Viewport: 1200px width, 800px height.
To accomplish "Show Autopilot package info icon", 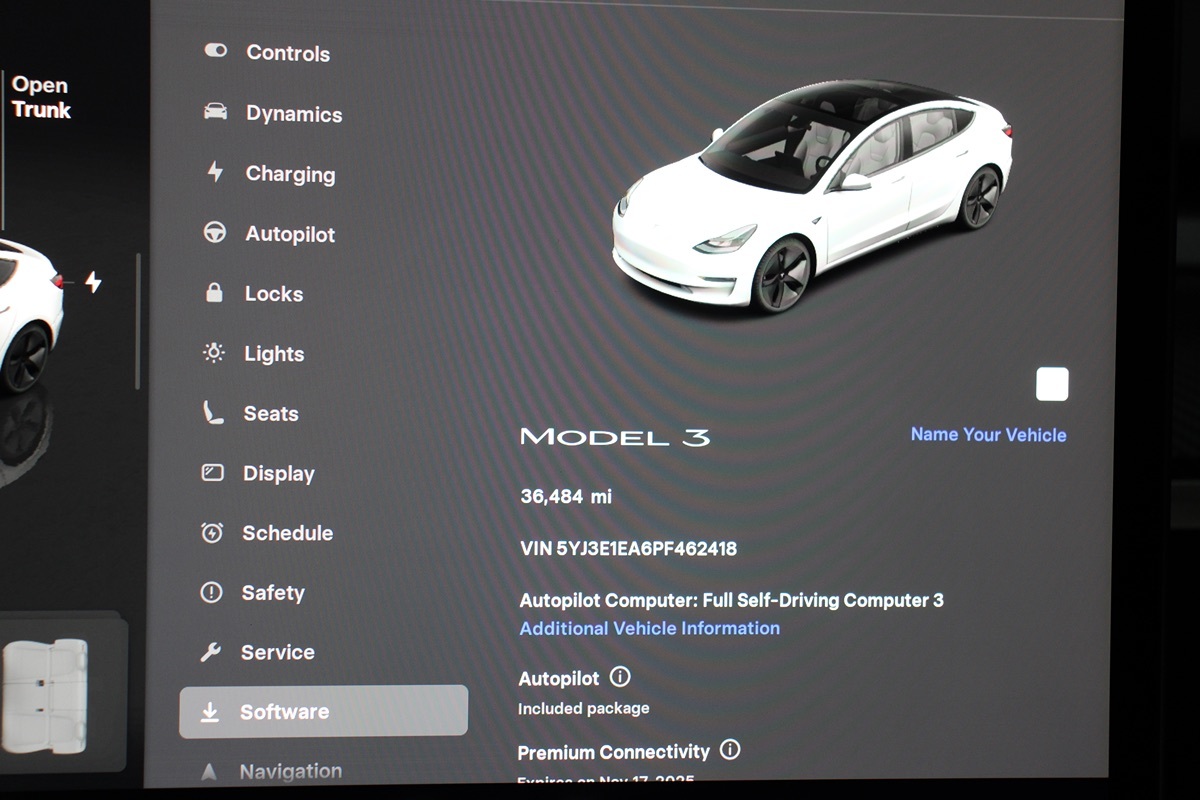I will click(x=620, y=677).
